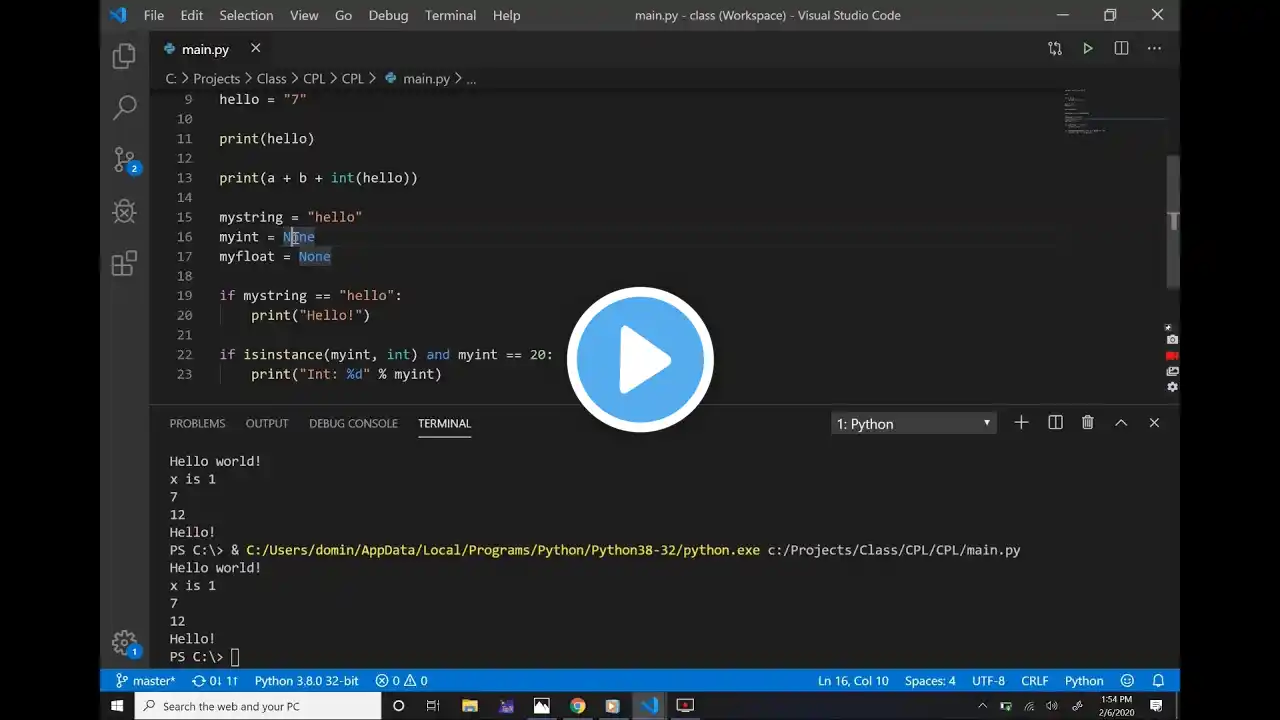This screenshot has width=1280, height=720.
Task: Open File Explorer from the taskbar
Action: pos(469,706)
